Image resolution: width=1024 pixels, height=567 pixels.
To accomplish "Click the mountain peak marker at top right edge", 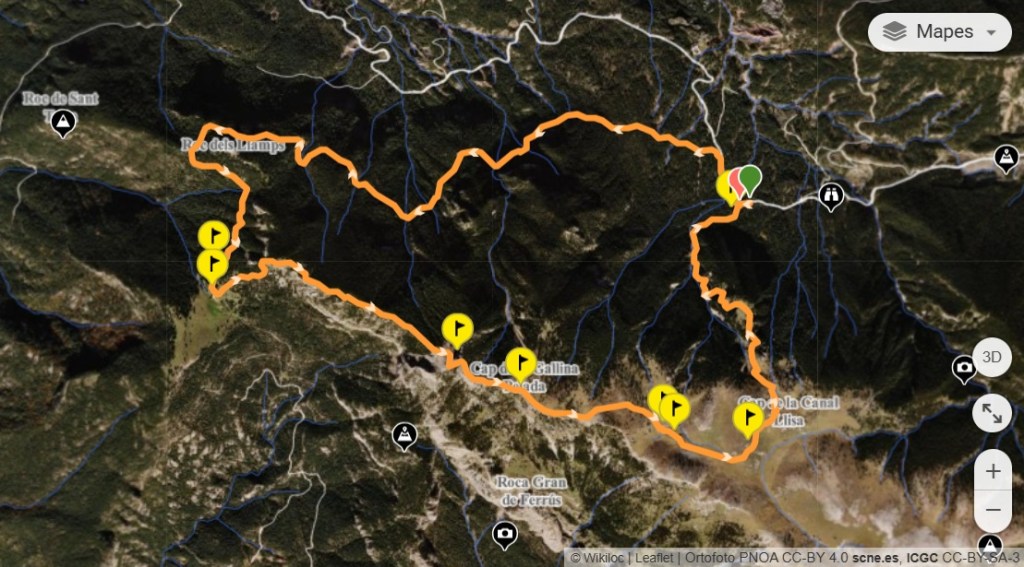I will click(x=1006, y=157).
